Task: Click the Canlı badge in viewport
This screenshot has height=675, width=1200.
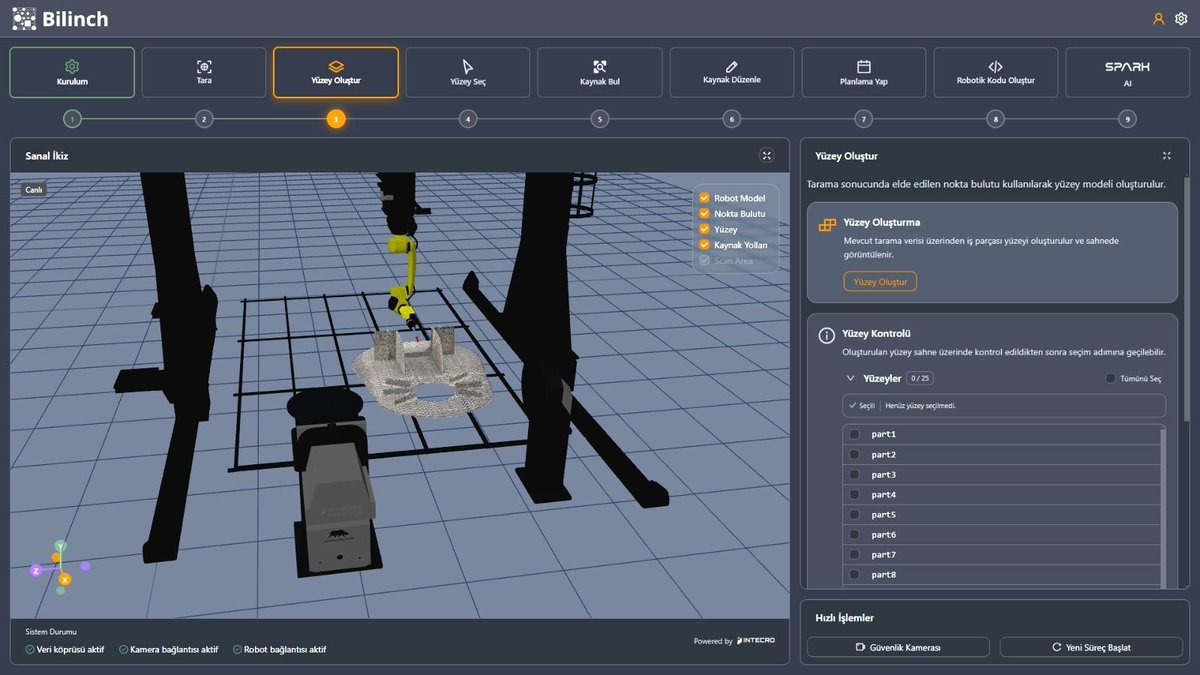Action: [x=34, y=189]
